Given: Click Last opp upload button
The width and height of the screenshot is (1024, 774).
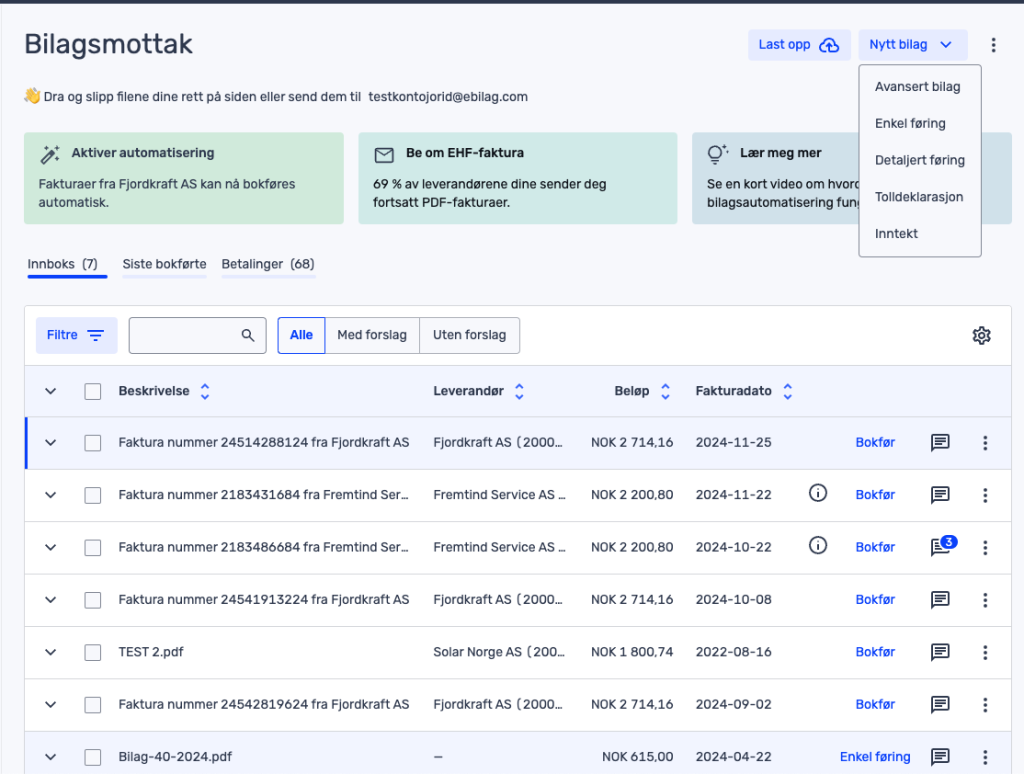Looking at the screenshot, I should [x=799, y=45].
